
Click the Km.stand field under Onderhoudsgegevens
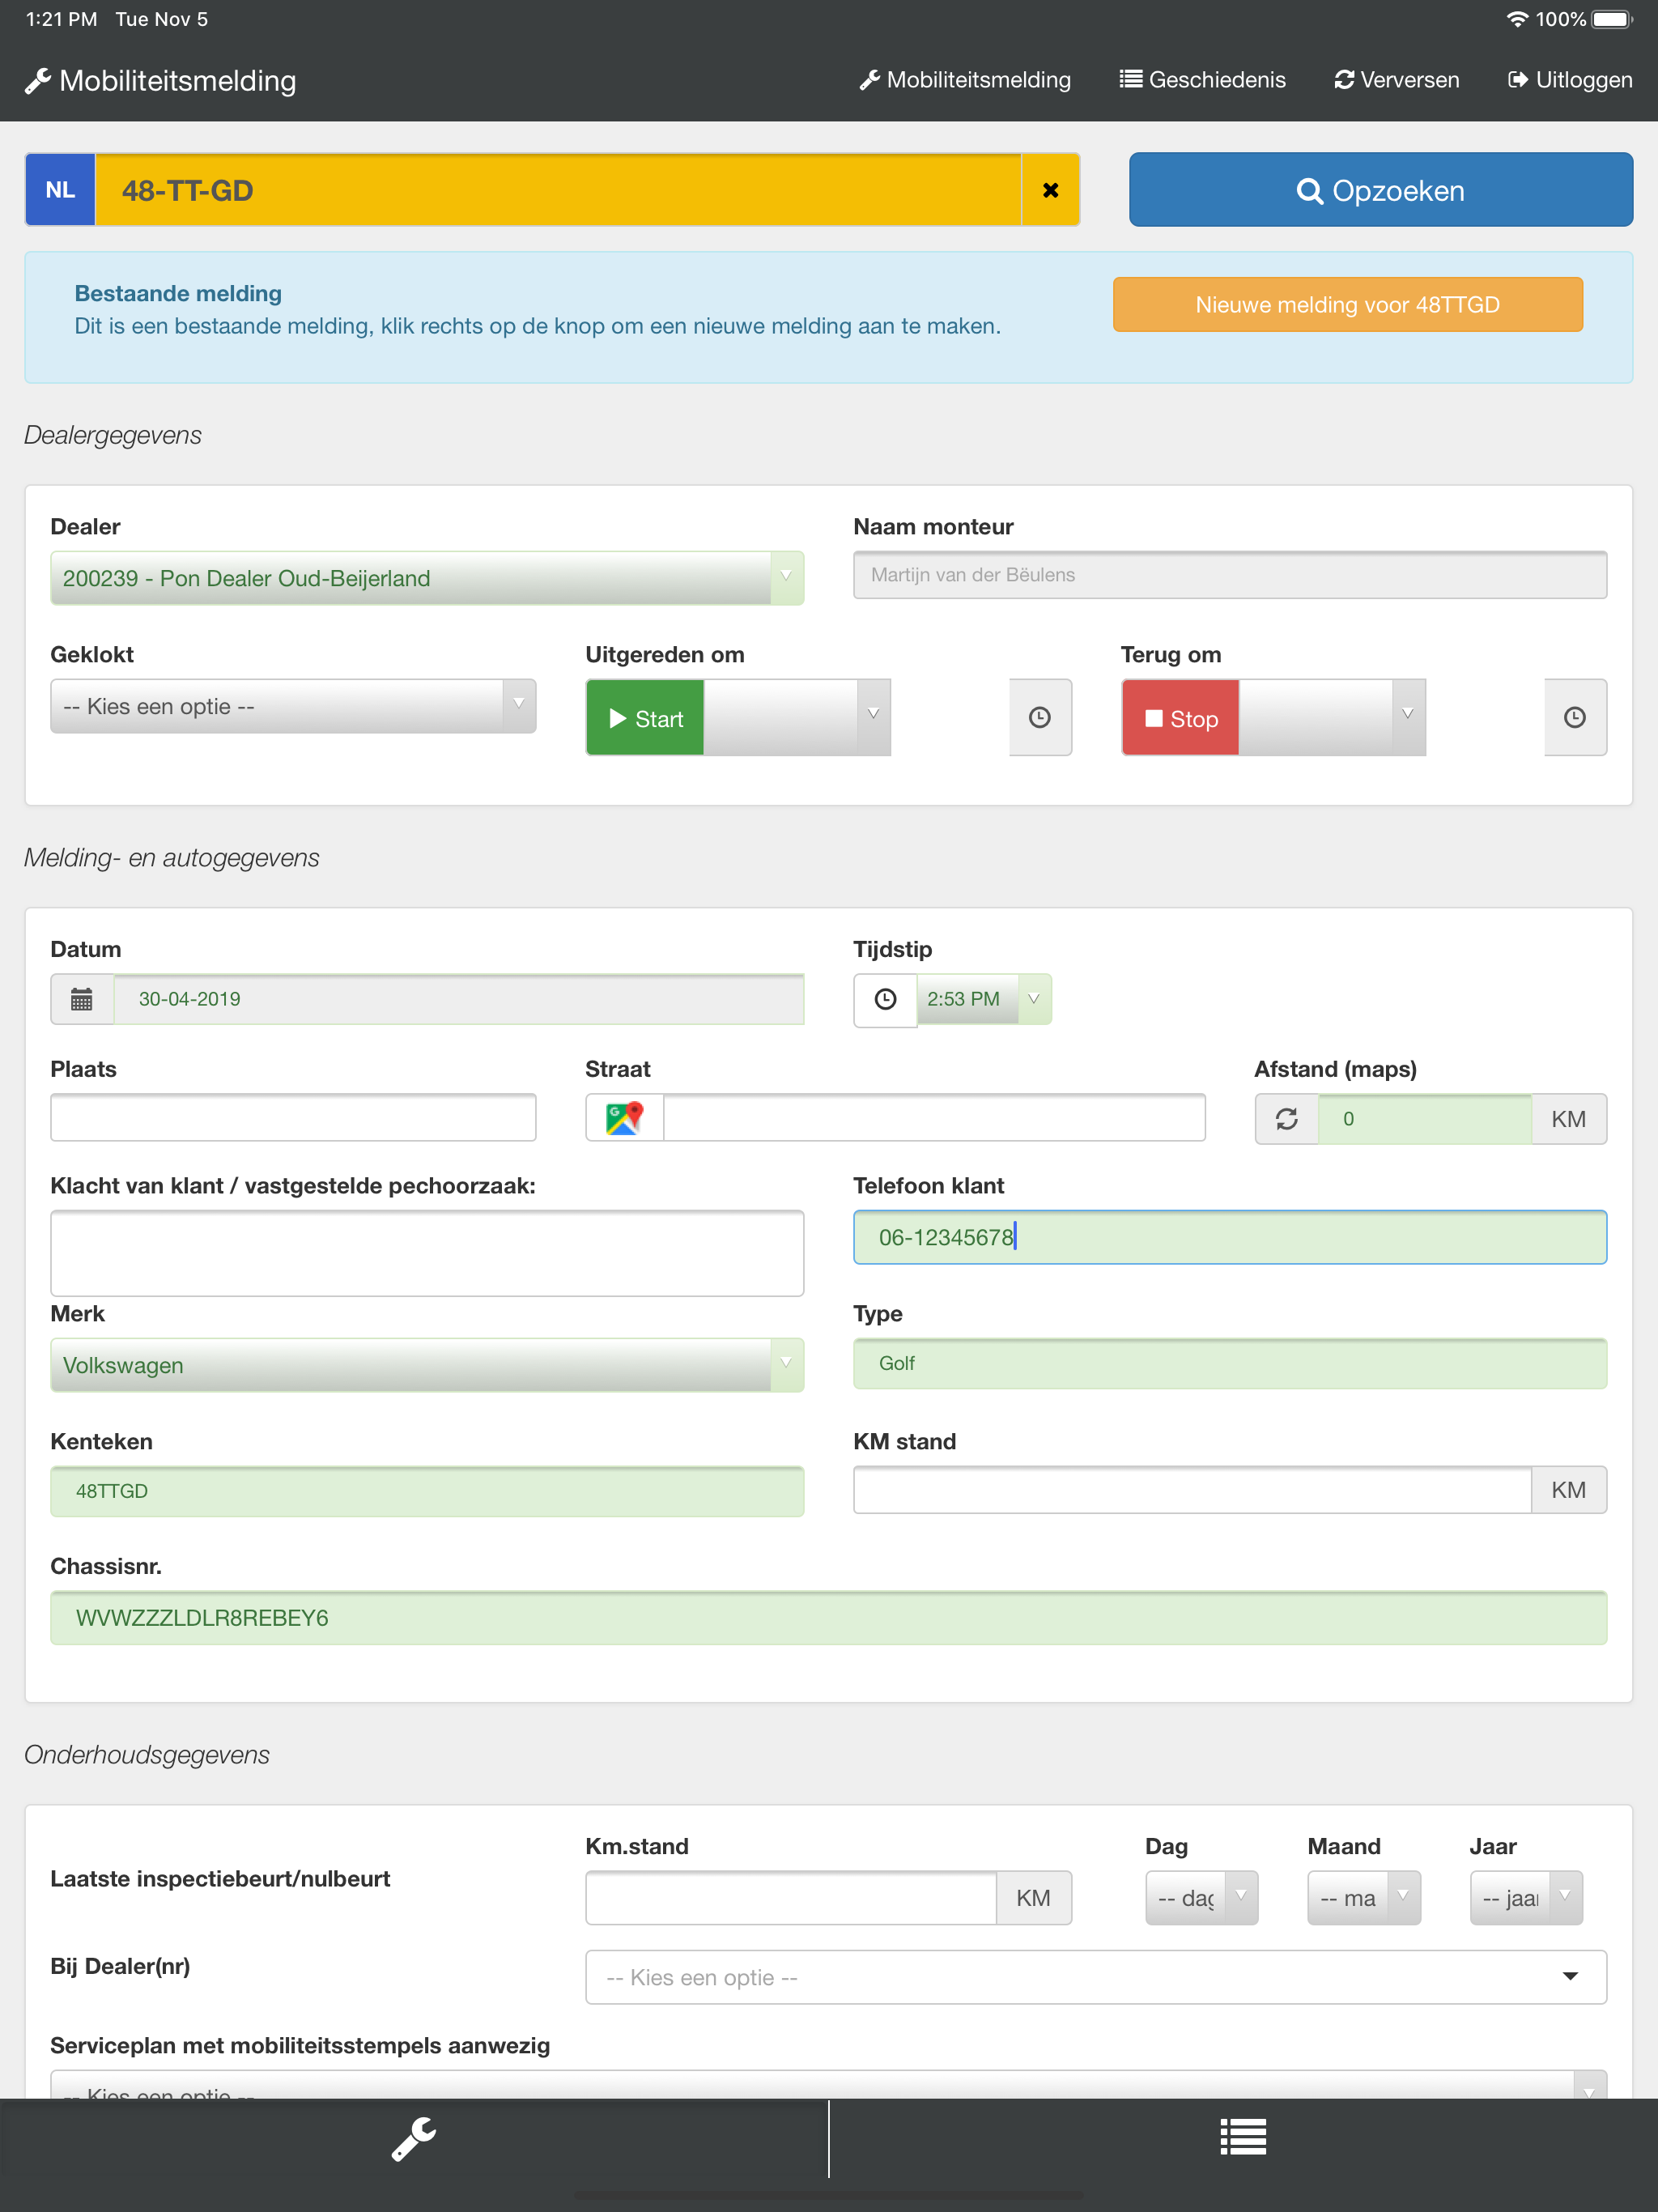[791, 1898]
